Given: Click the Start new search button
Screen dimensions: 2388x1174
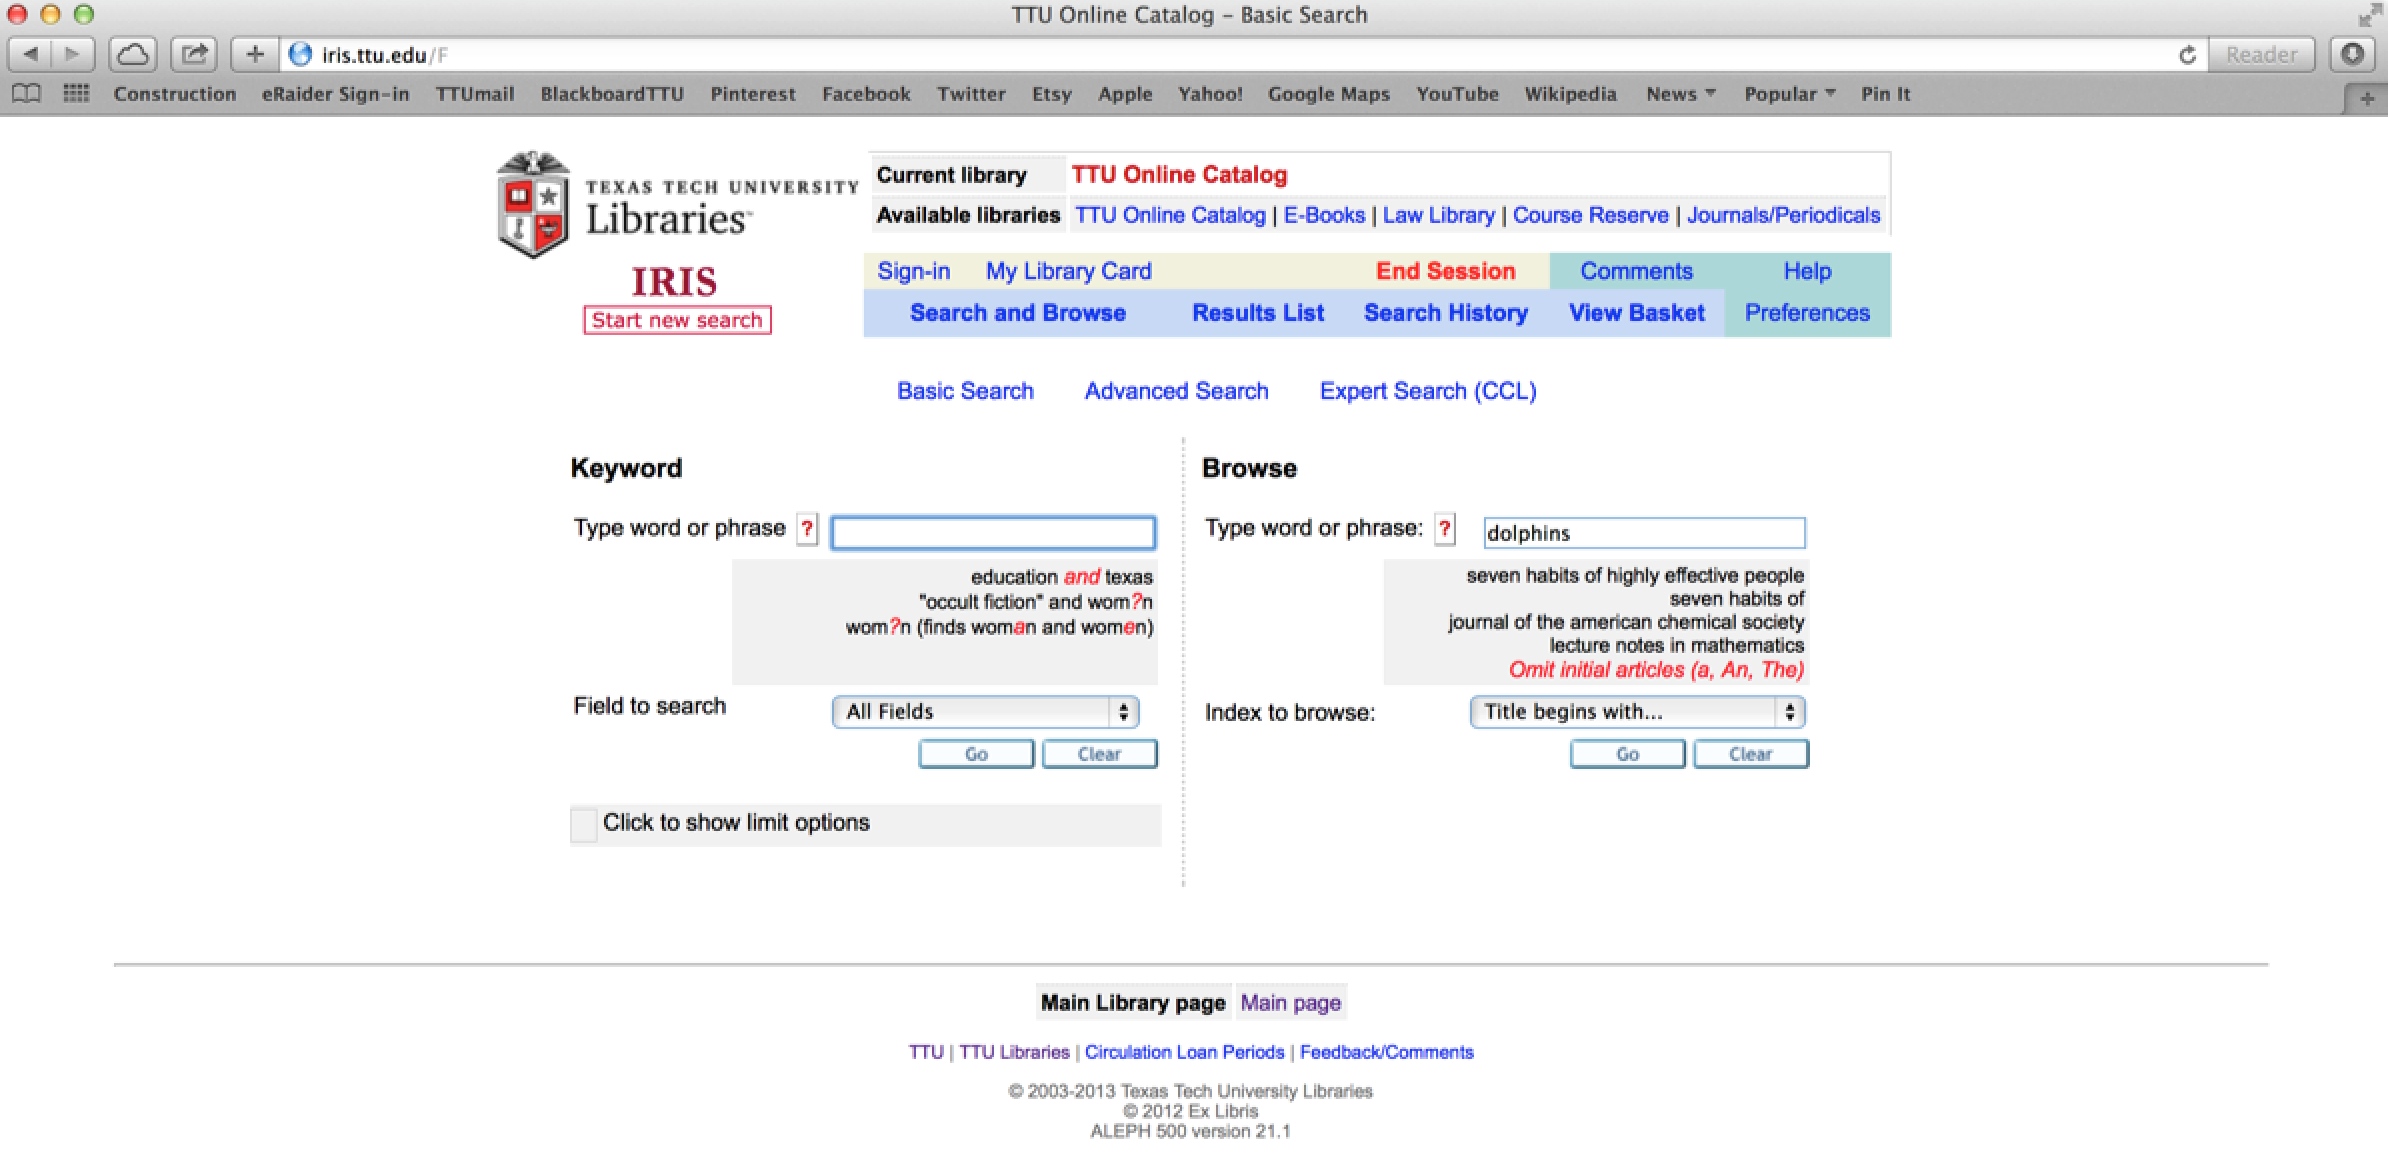Looking at the screenshot, I should coord(677,320).
